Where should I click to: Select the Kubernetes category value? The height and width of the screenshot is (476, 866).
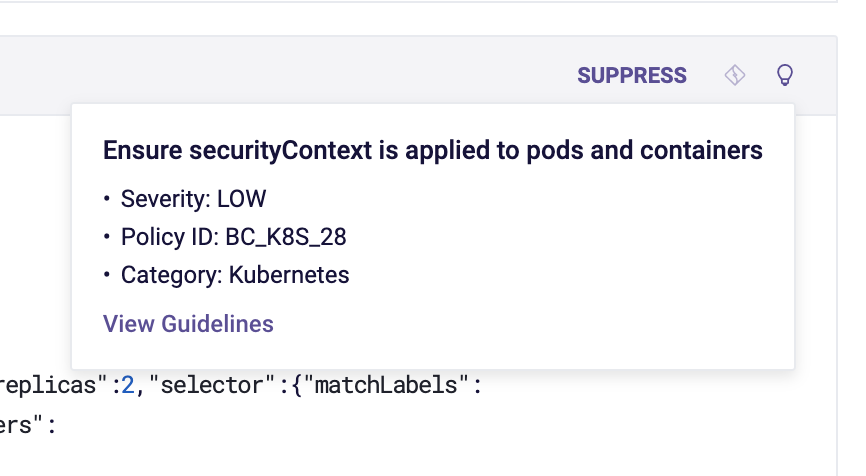(x=289, y=275)
